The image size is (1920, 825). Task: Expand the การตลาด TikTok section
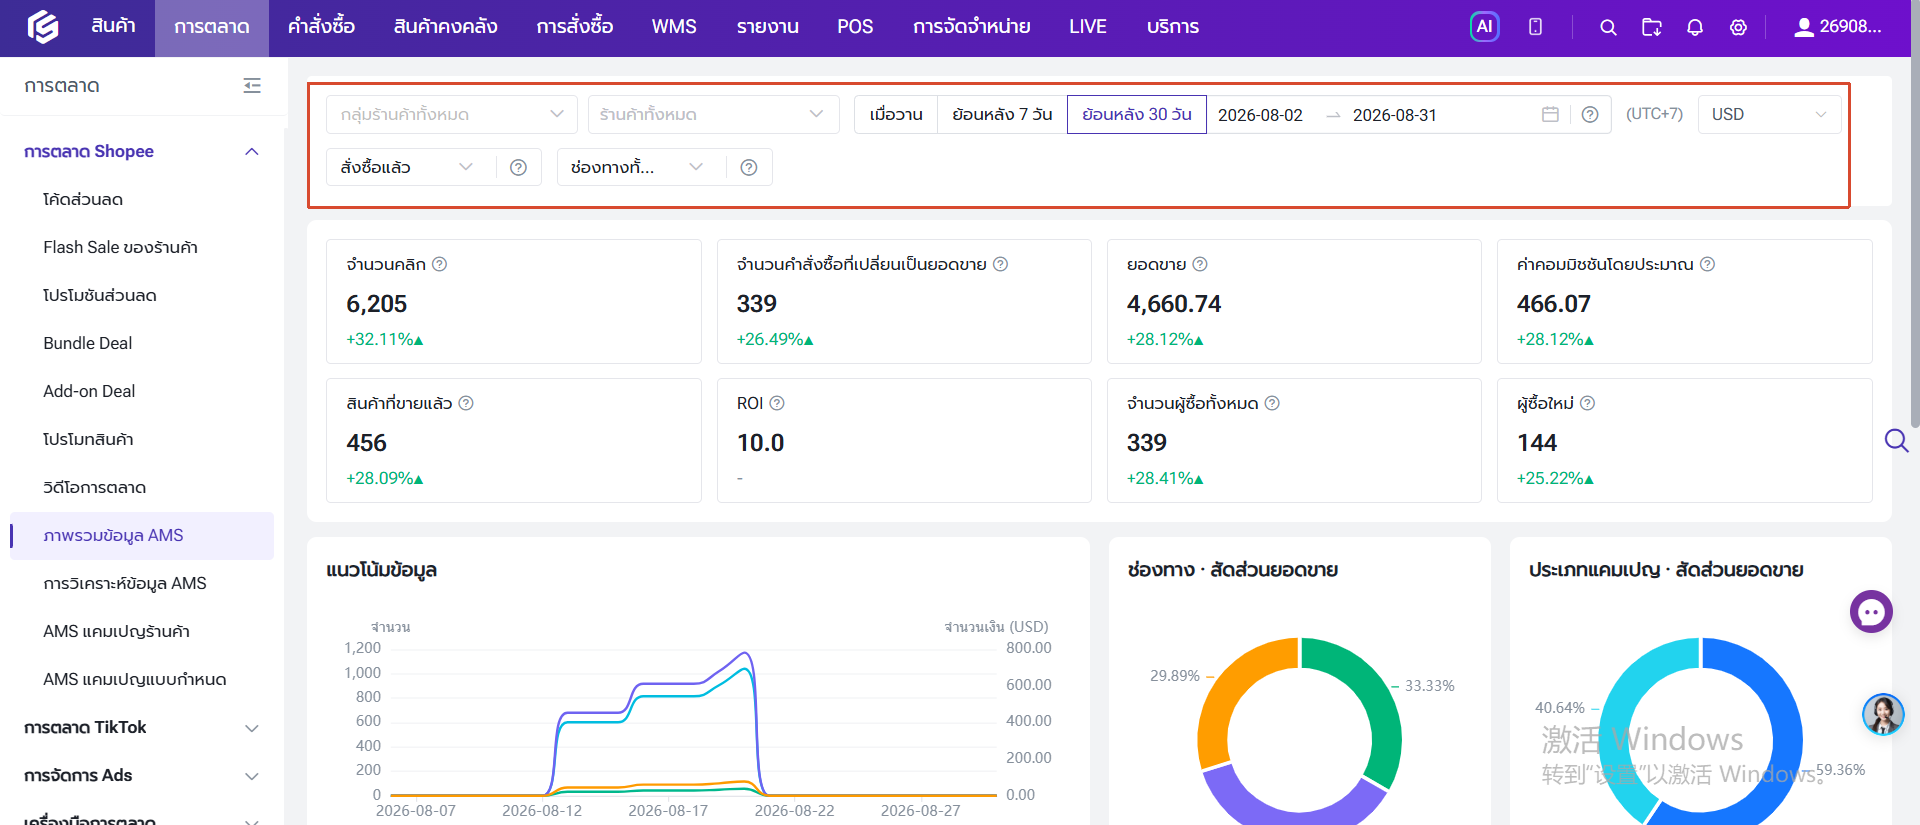[x=141, y=727]
